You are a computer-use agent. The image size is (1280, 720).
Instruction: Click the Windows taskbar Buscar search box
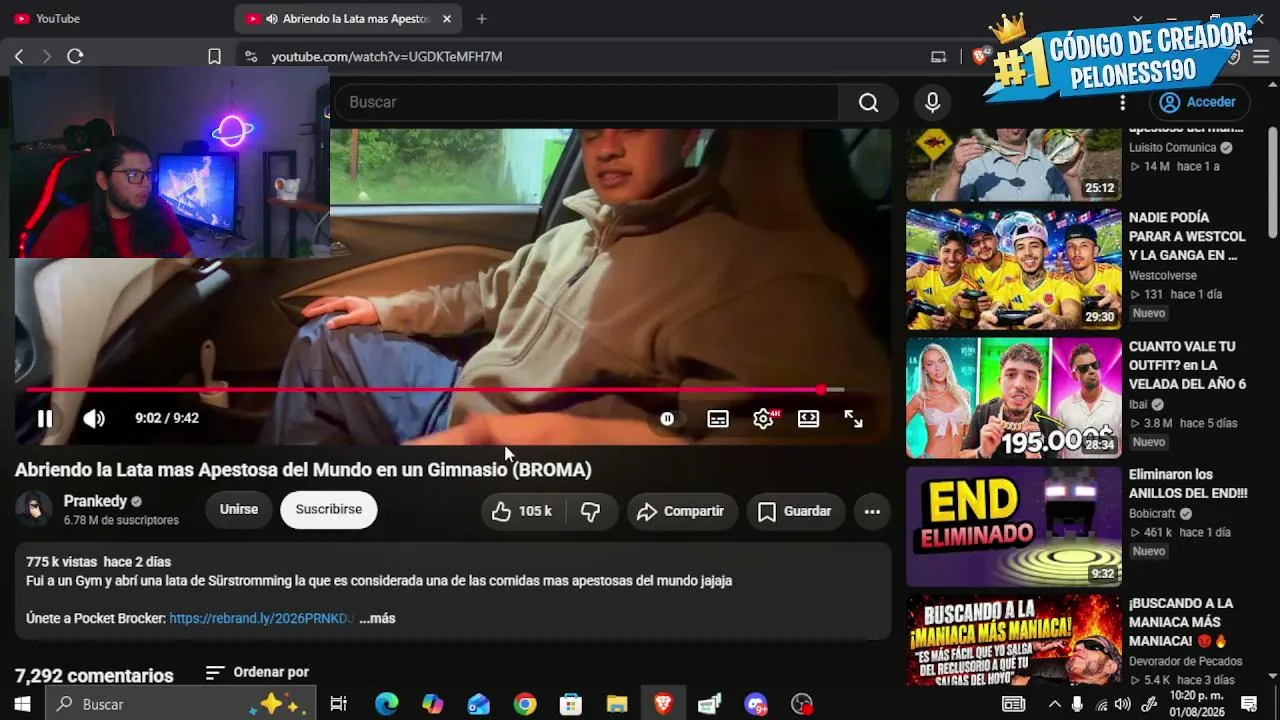(181, 705)
